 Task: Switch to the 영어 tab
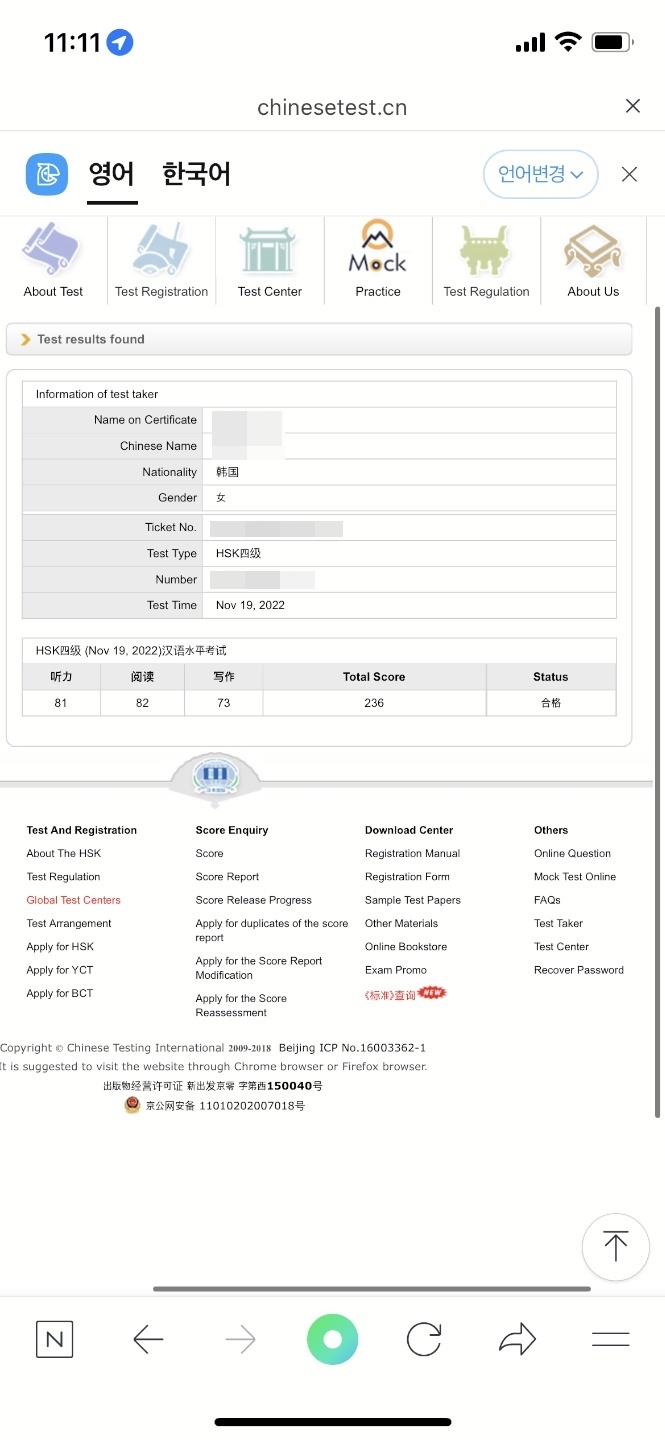coord(112,175)
